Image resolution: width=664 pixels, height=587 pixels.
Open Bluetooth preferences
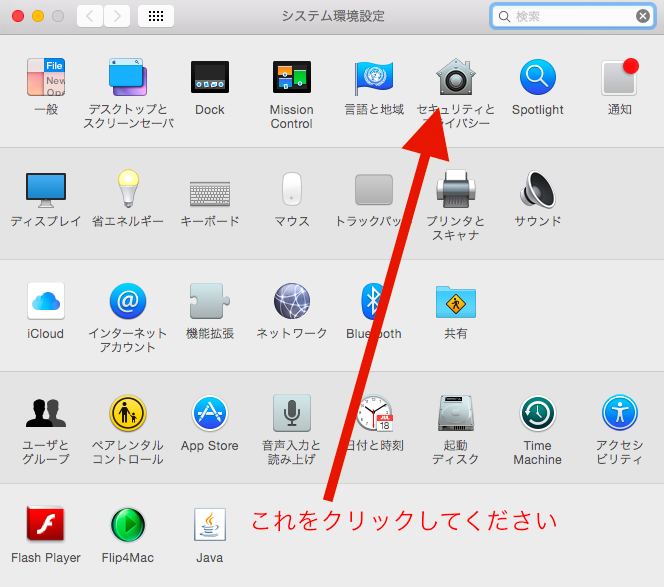(x=373, y=301)
